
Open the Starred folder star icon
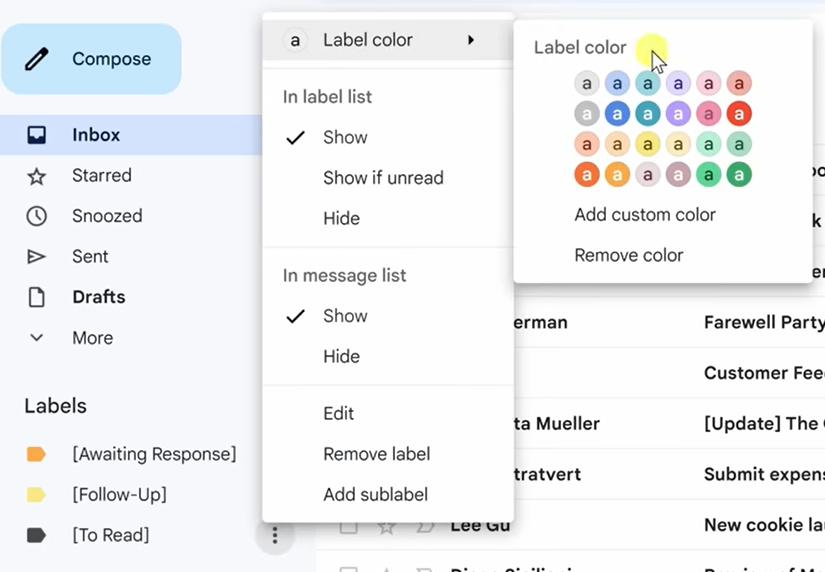click(x=37, y=176)
